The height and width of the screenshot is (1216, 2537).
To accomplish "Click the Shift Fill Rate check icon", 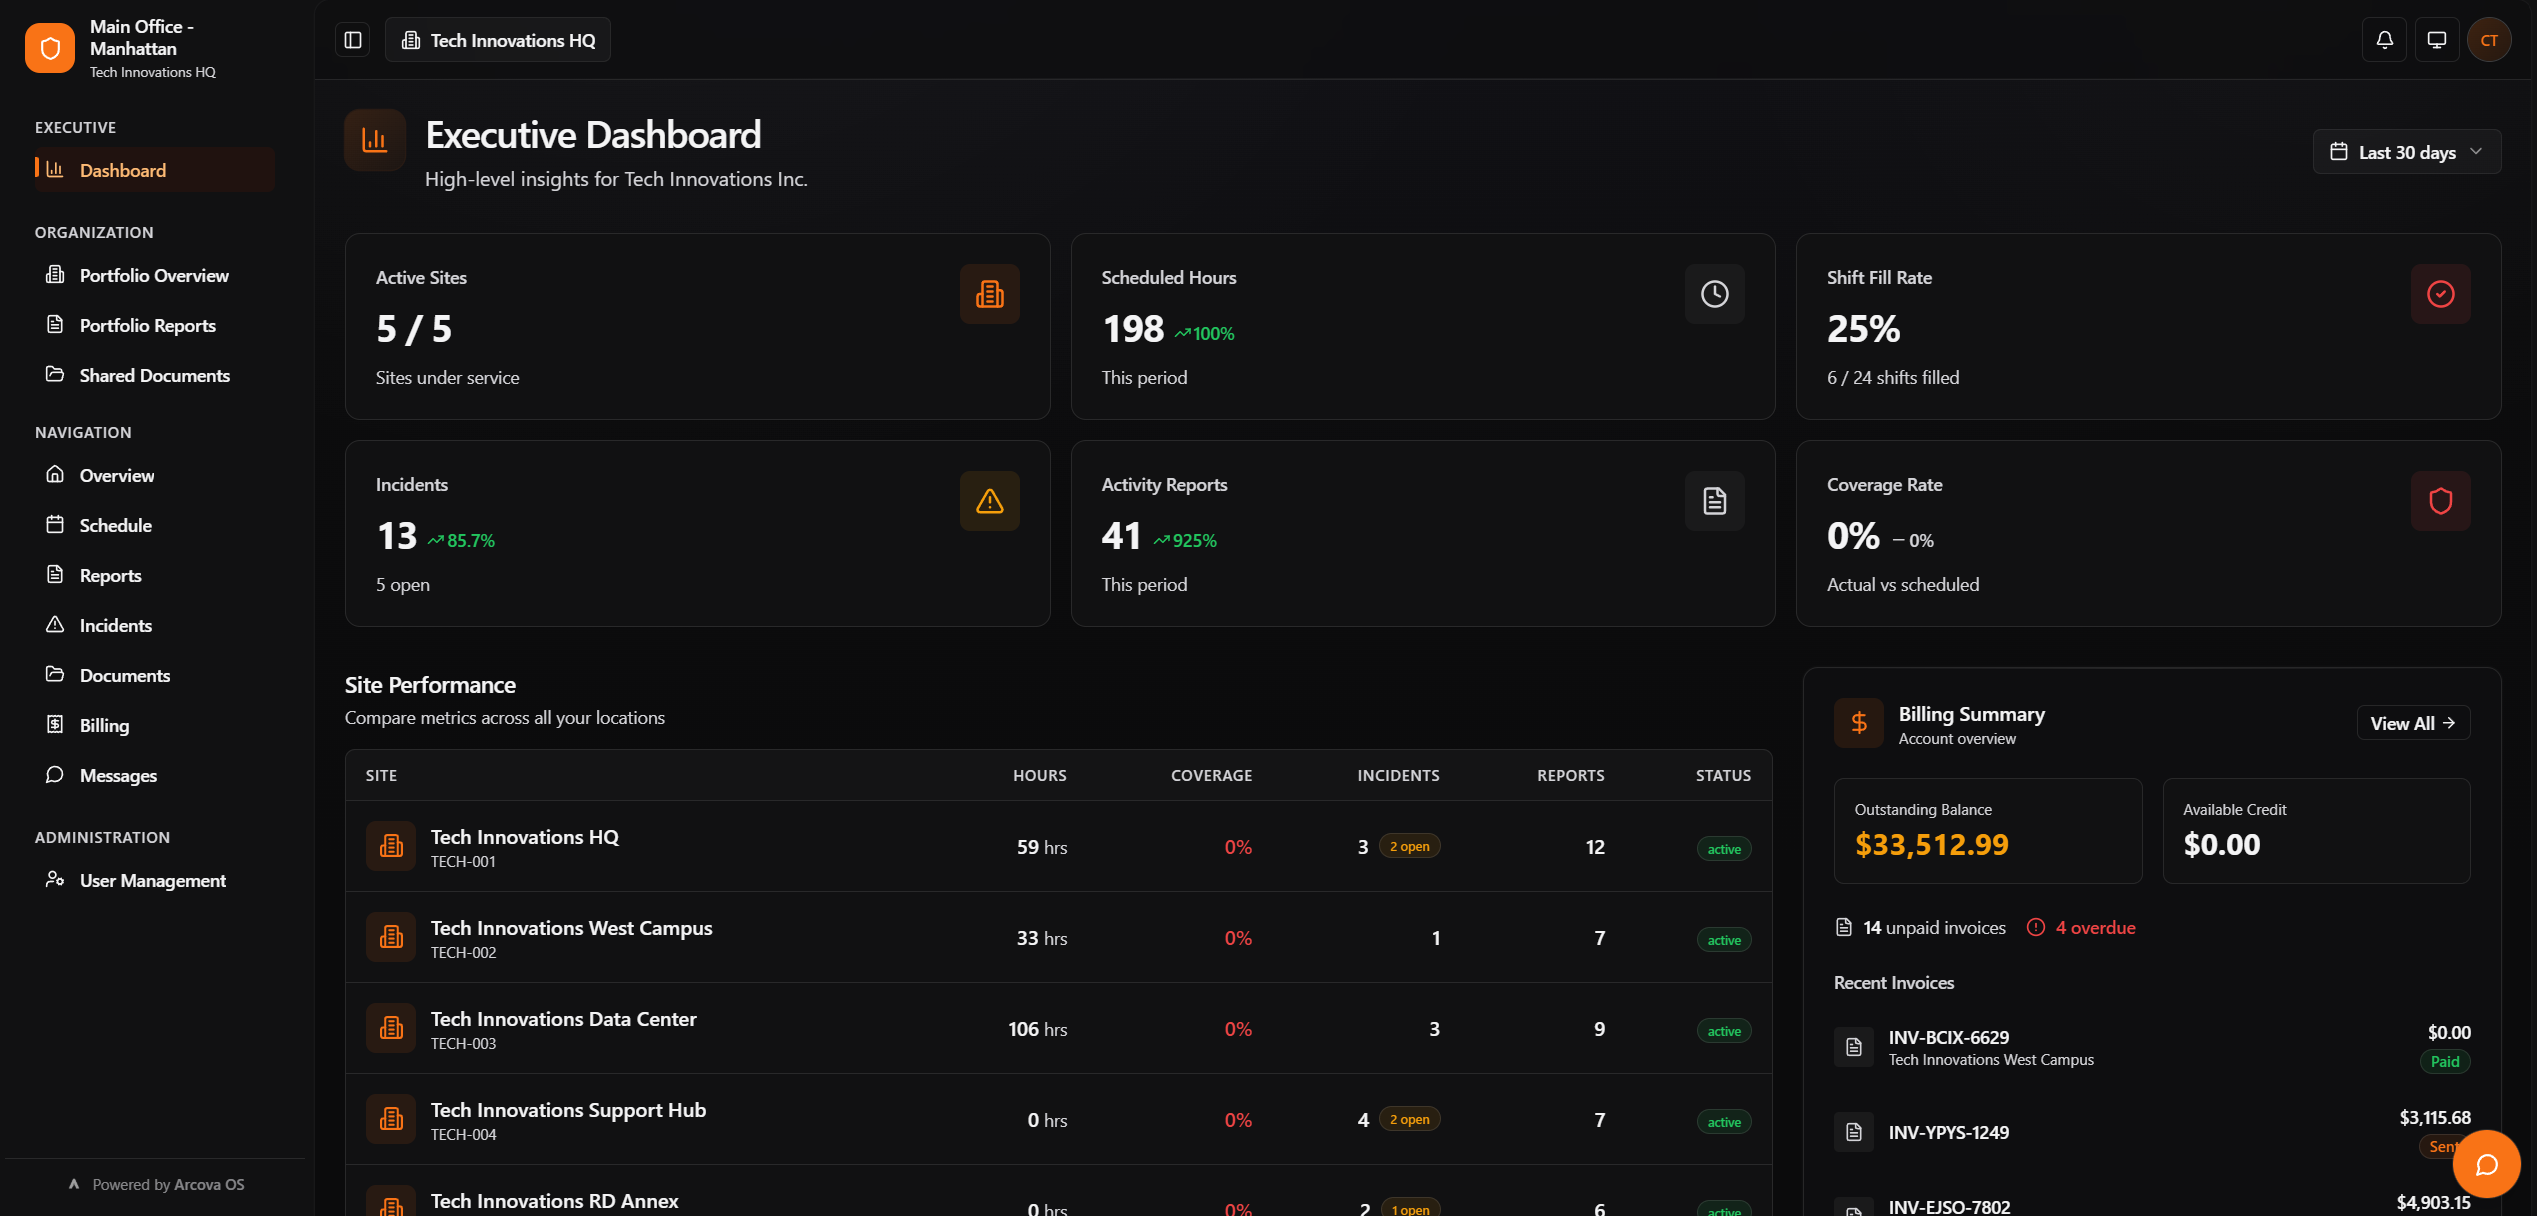I will (x=2441, y=294).
